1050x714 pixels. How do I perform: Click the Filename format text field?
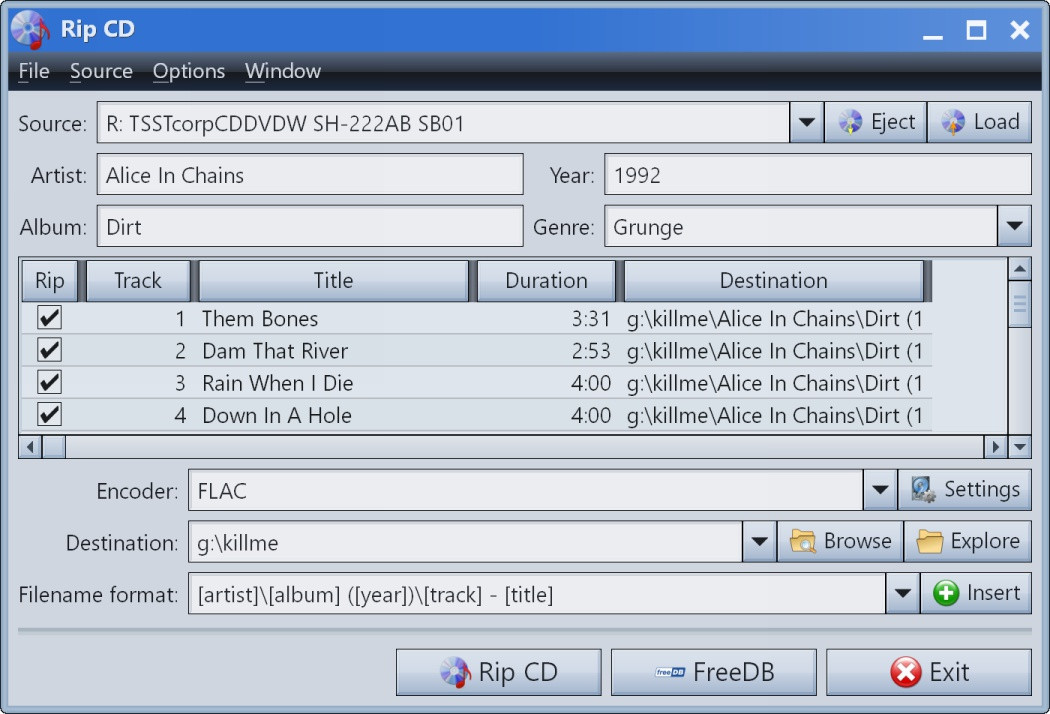click(537, 593)
